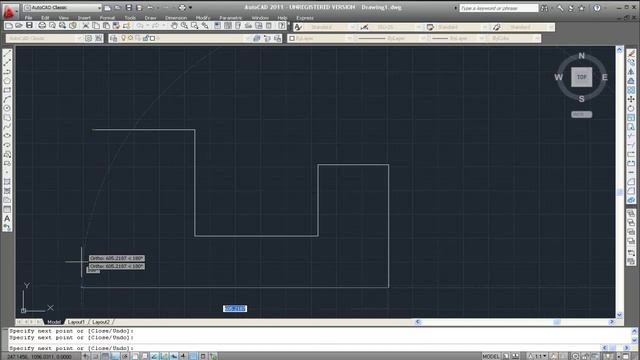This screenshot has width=640, height=360.
Task: Select the Multiline Text tool
Action: [7, 218]
